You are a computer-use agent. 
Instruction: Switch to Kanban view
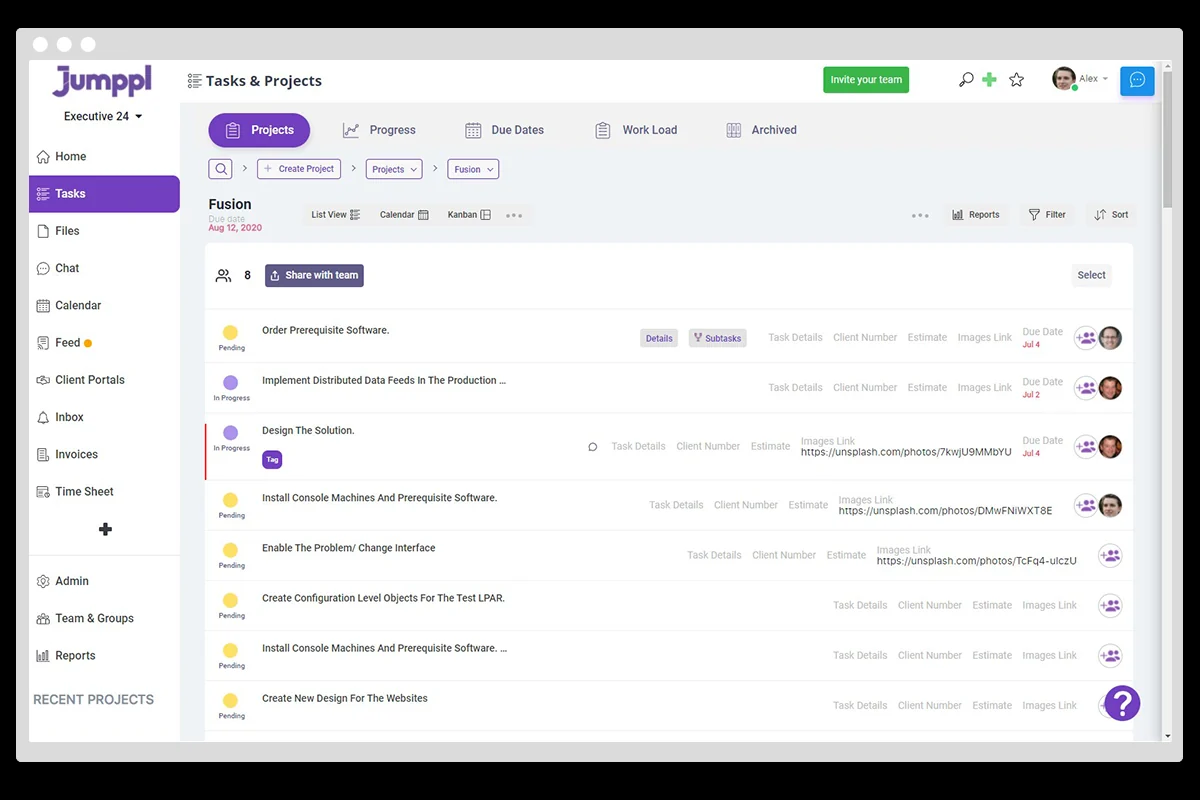click(x=468, y=214)
